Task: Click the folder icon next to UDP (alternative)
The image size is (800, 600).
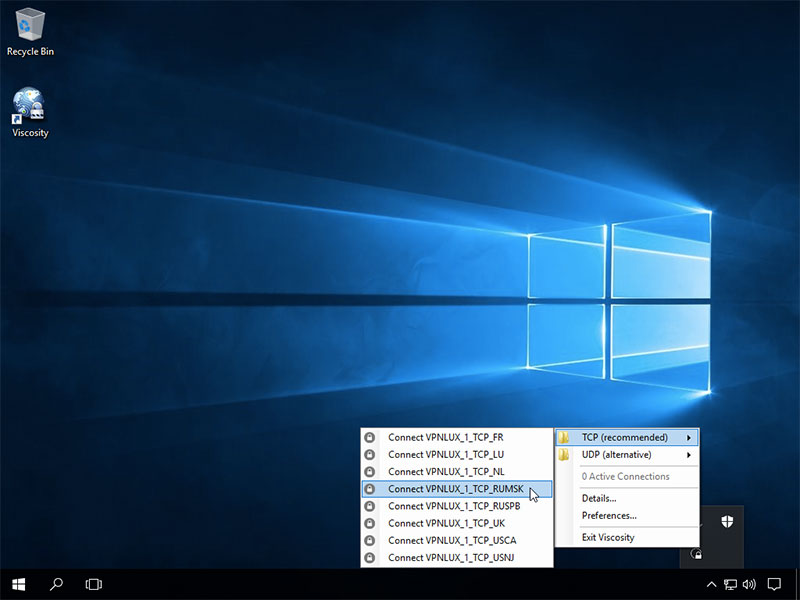Action: point(563,455)
